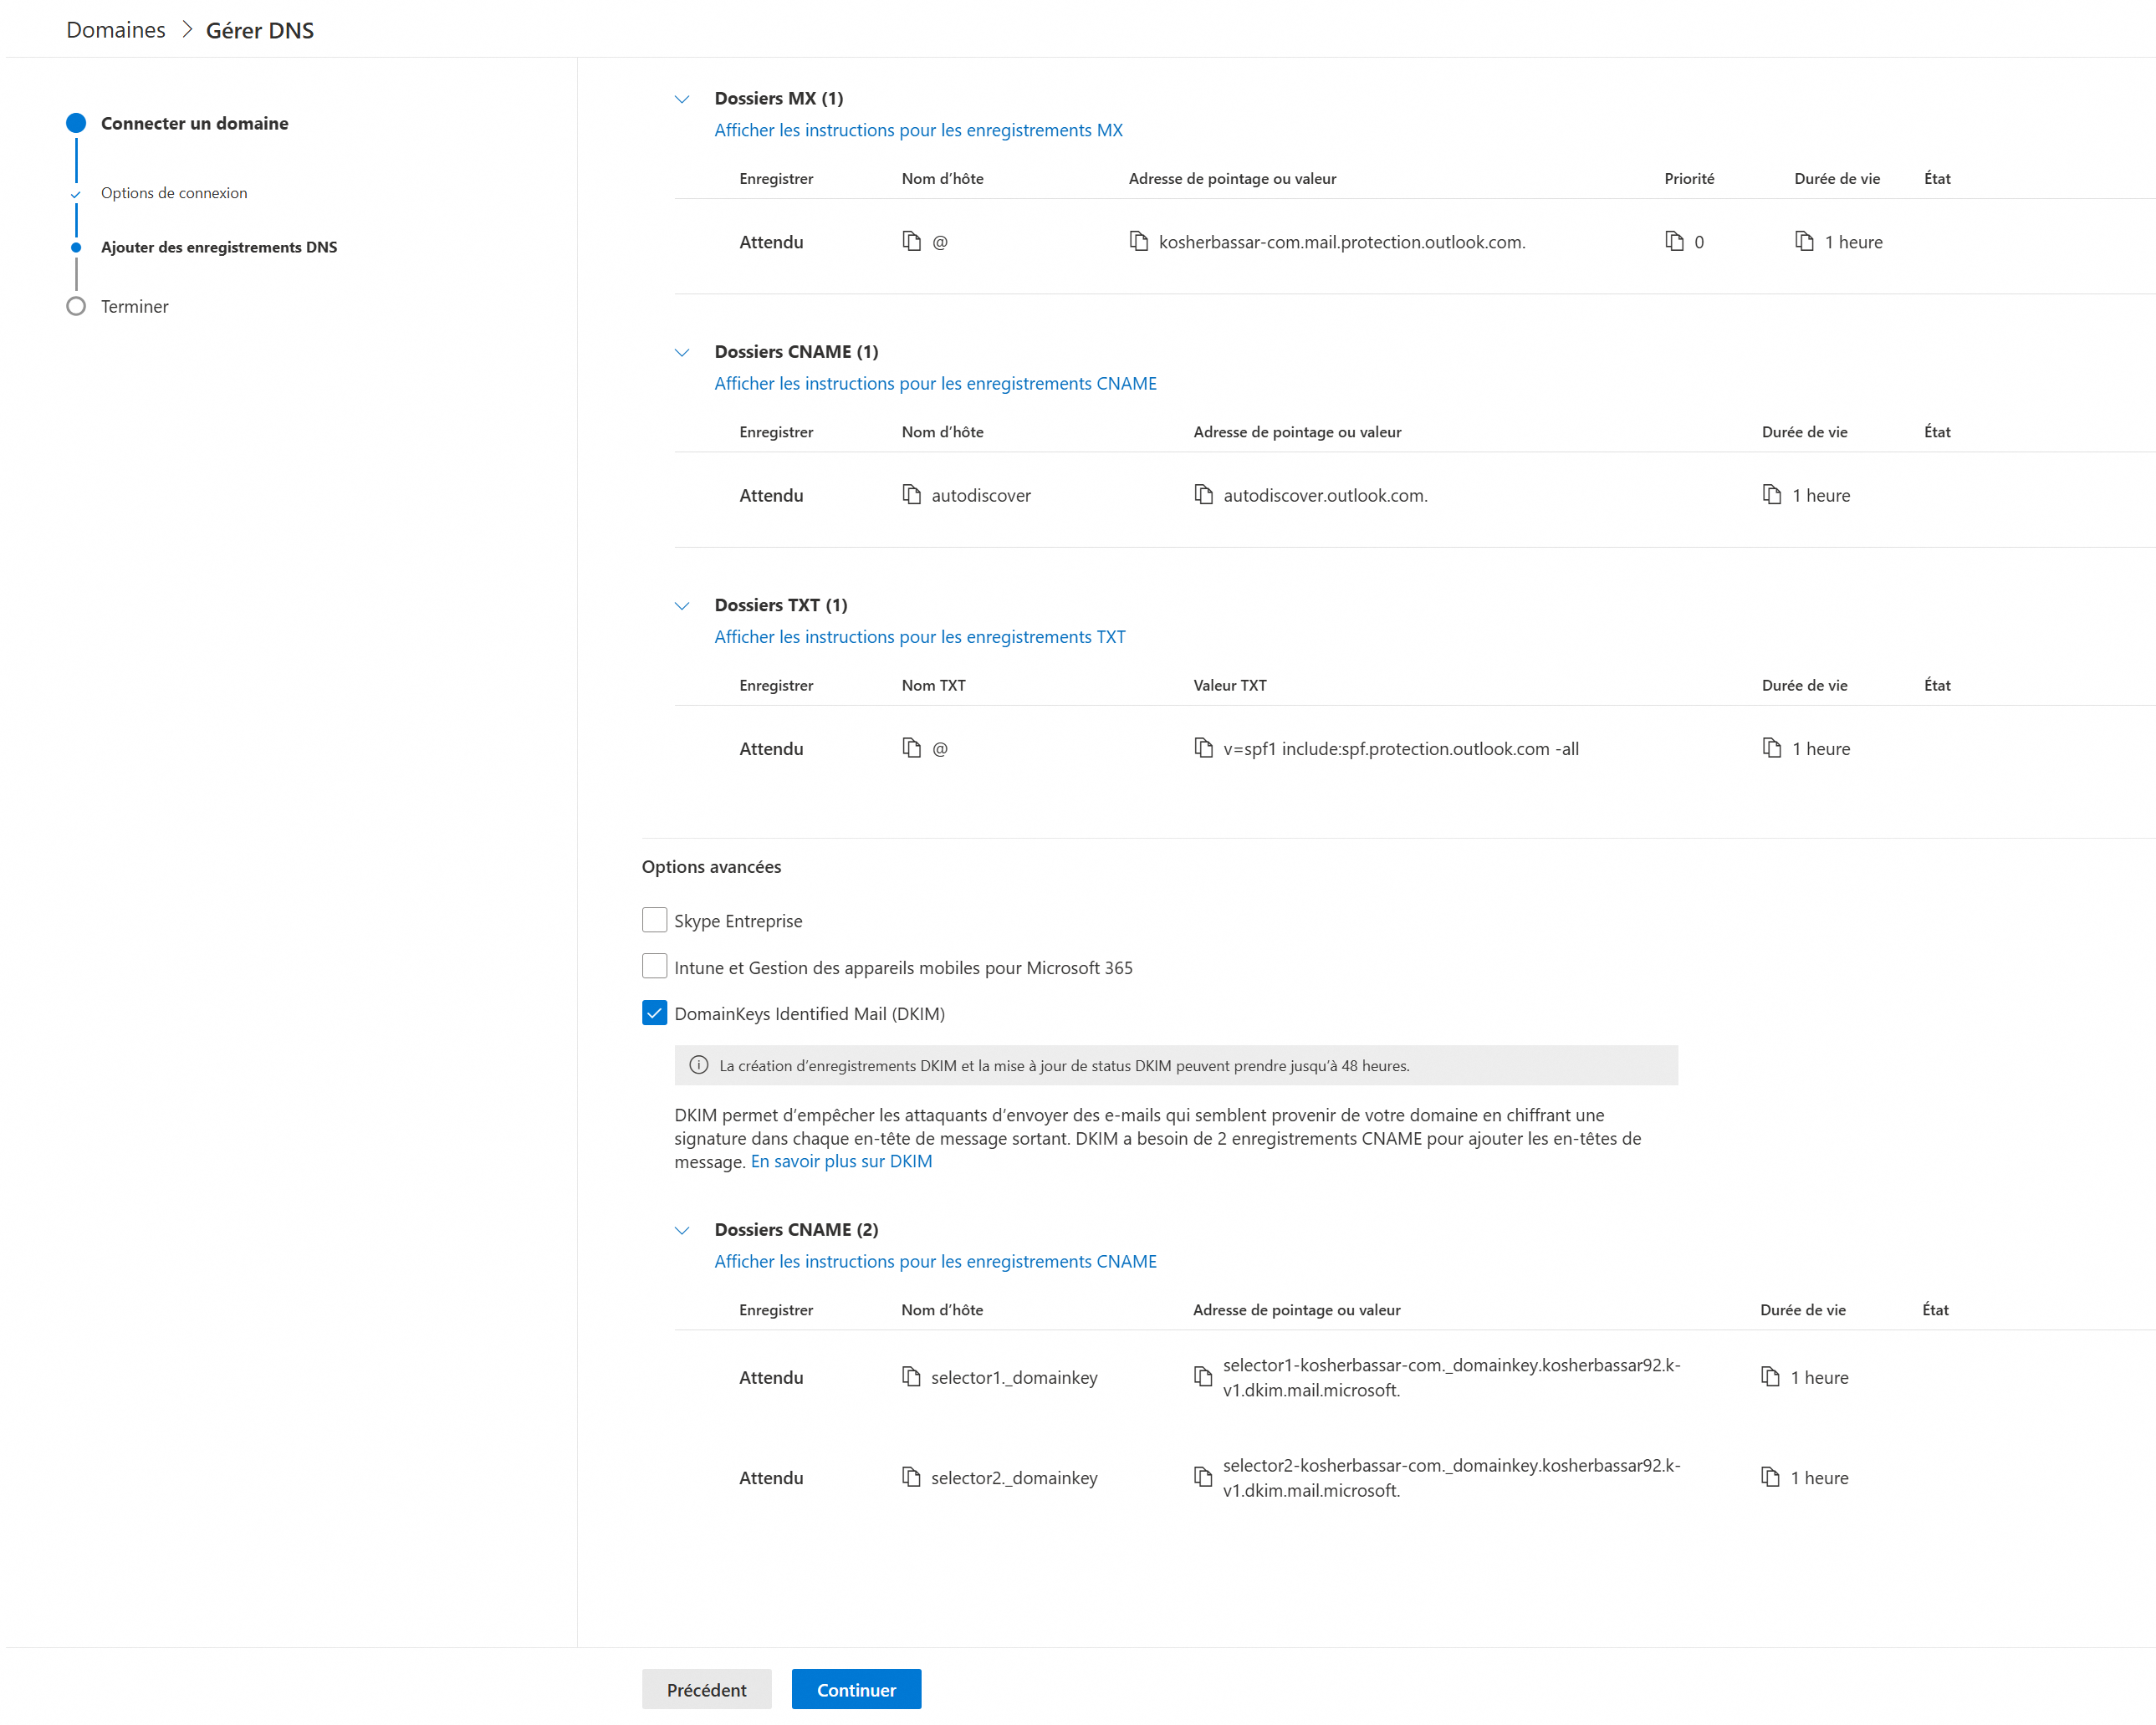Copy the MX record pointing address value
The height and width of the screenshot is (1725, 2156).
coord(1138,241)
